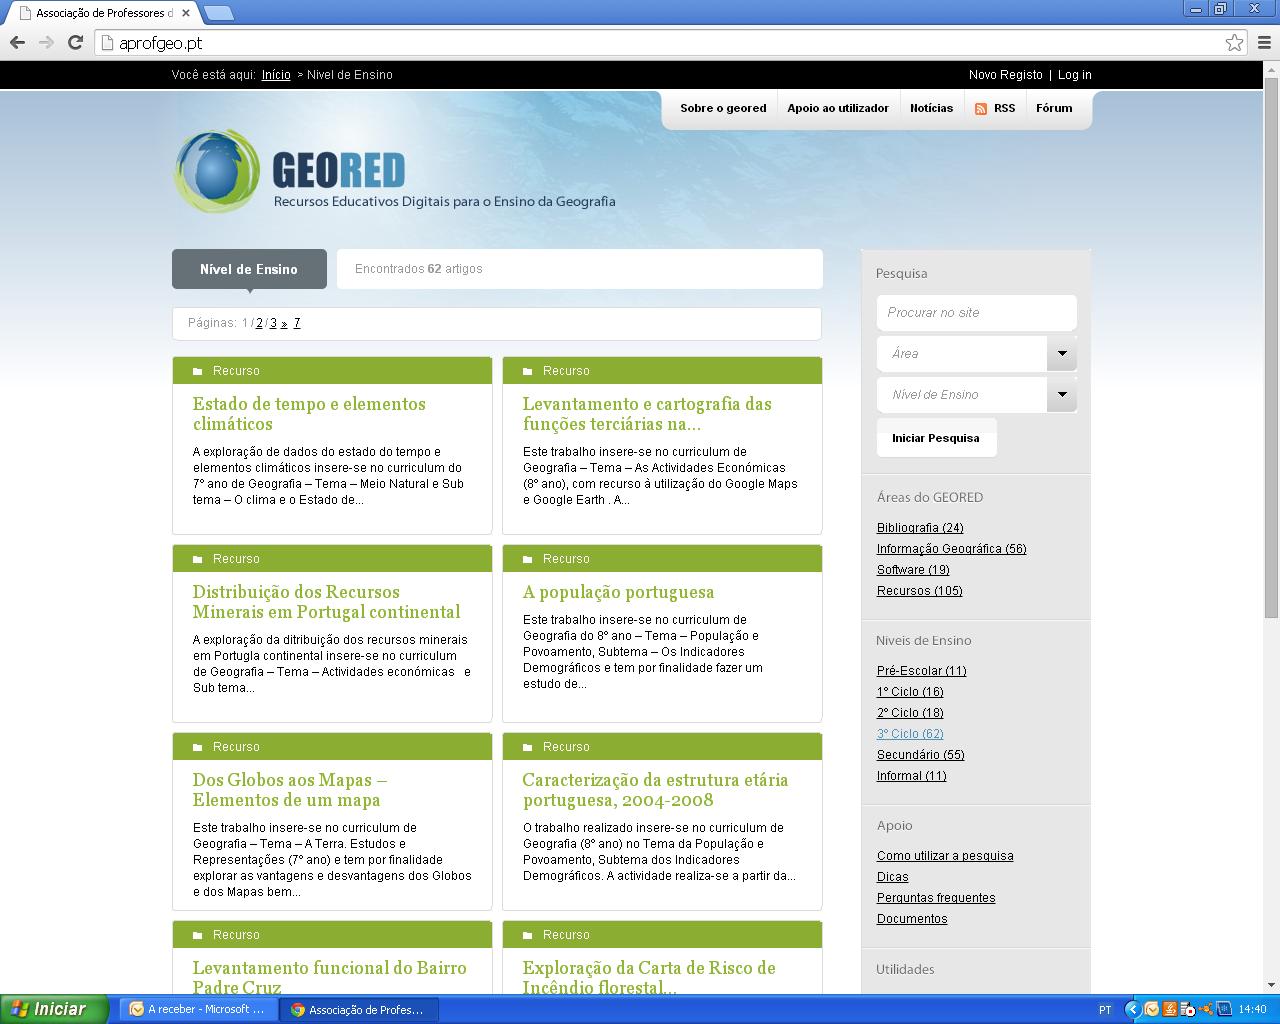Click the GEORED globe logo
Image resolution: width=1280 pixels, height=1024 pixels.
click(x=217, y=171)
